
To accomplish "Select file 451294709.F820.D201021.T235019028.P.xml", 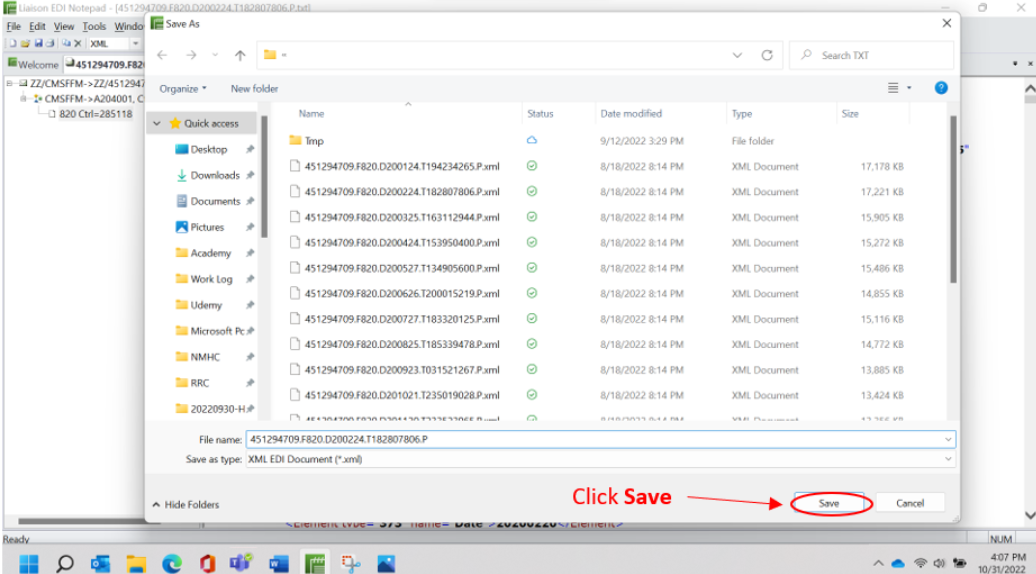I will click(x=401, y=395).
